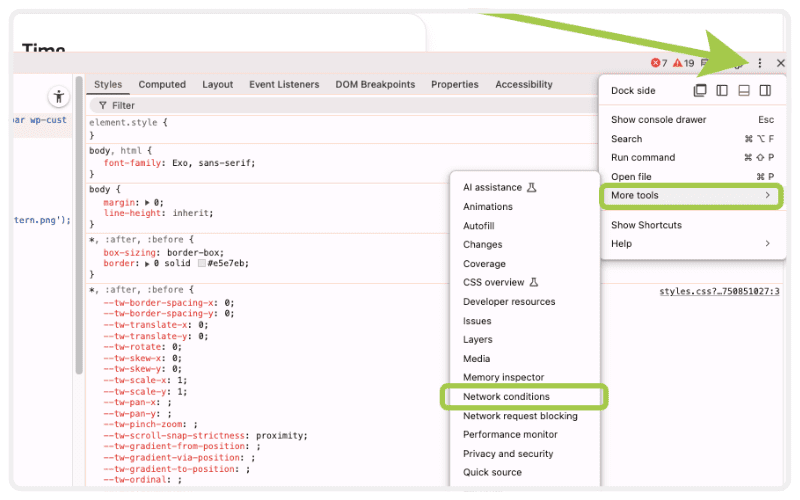This screenshot has width=800, height=500.
Task: Click the line-height: inherit declaration
Action: 158,213
